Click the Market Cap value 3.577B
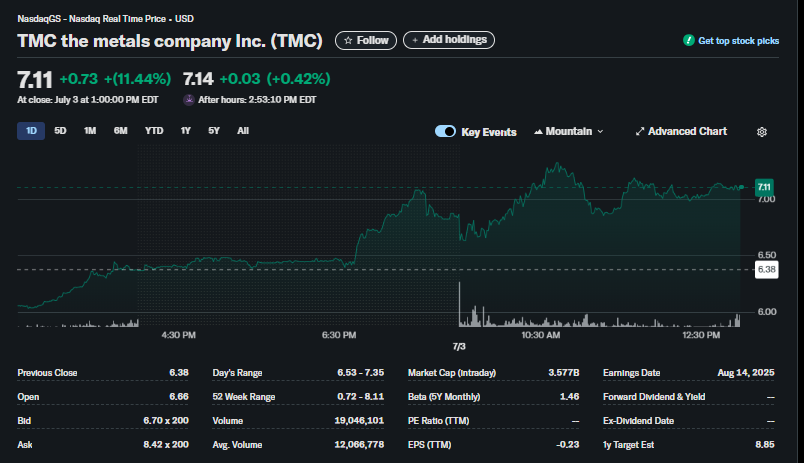Viewport: 804px width, 463px height. pos(564,373)
